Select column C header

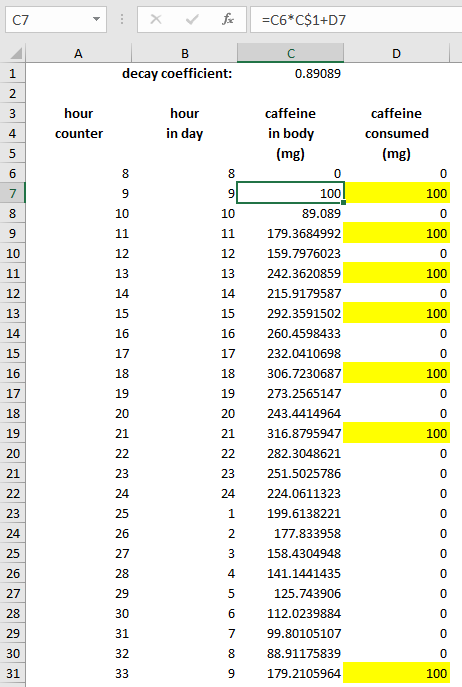point(291,53)
